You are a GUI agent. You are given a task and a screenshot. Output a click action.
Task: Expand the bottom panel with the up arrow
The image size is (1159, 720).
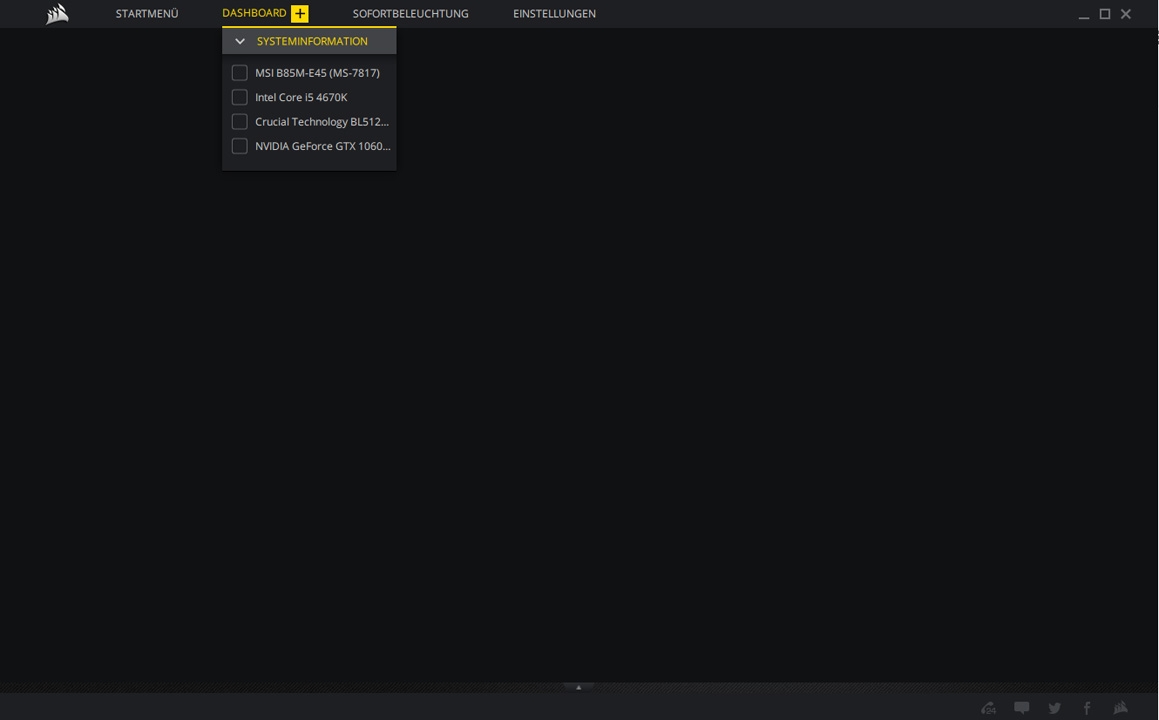[579, 687]
